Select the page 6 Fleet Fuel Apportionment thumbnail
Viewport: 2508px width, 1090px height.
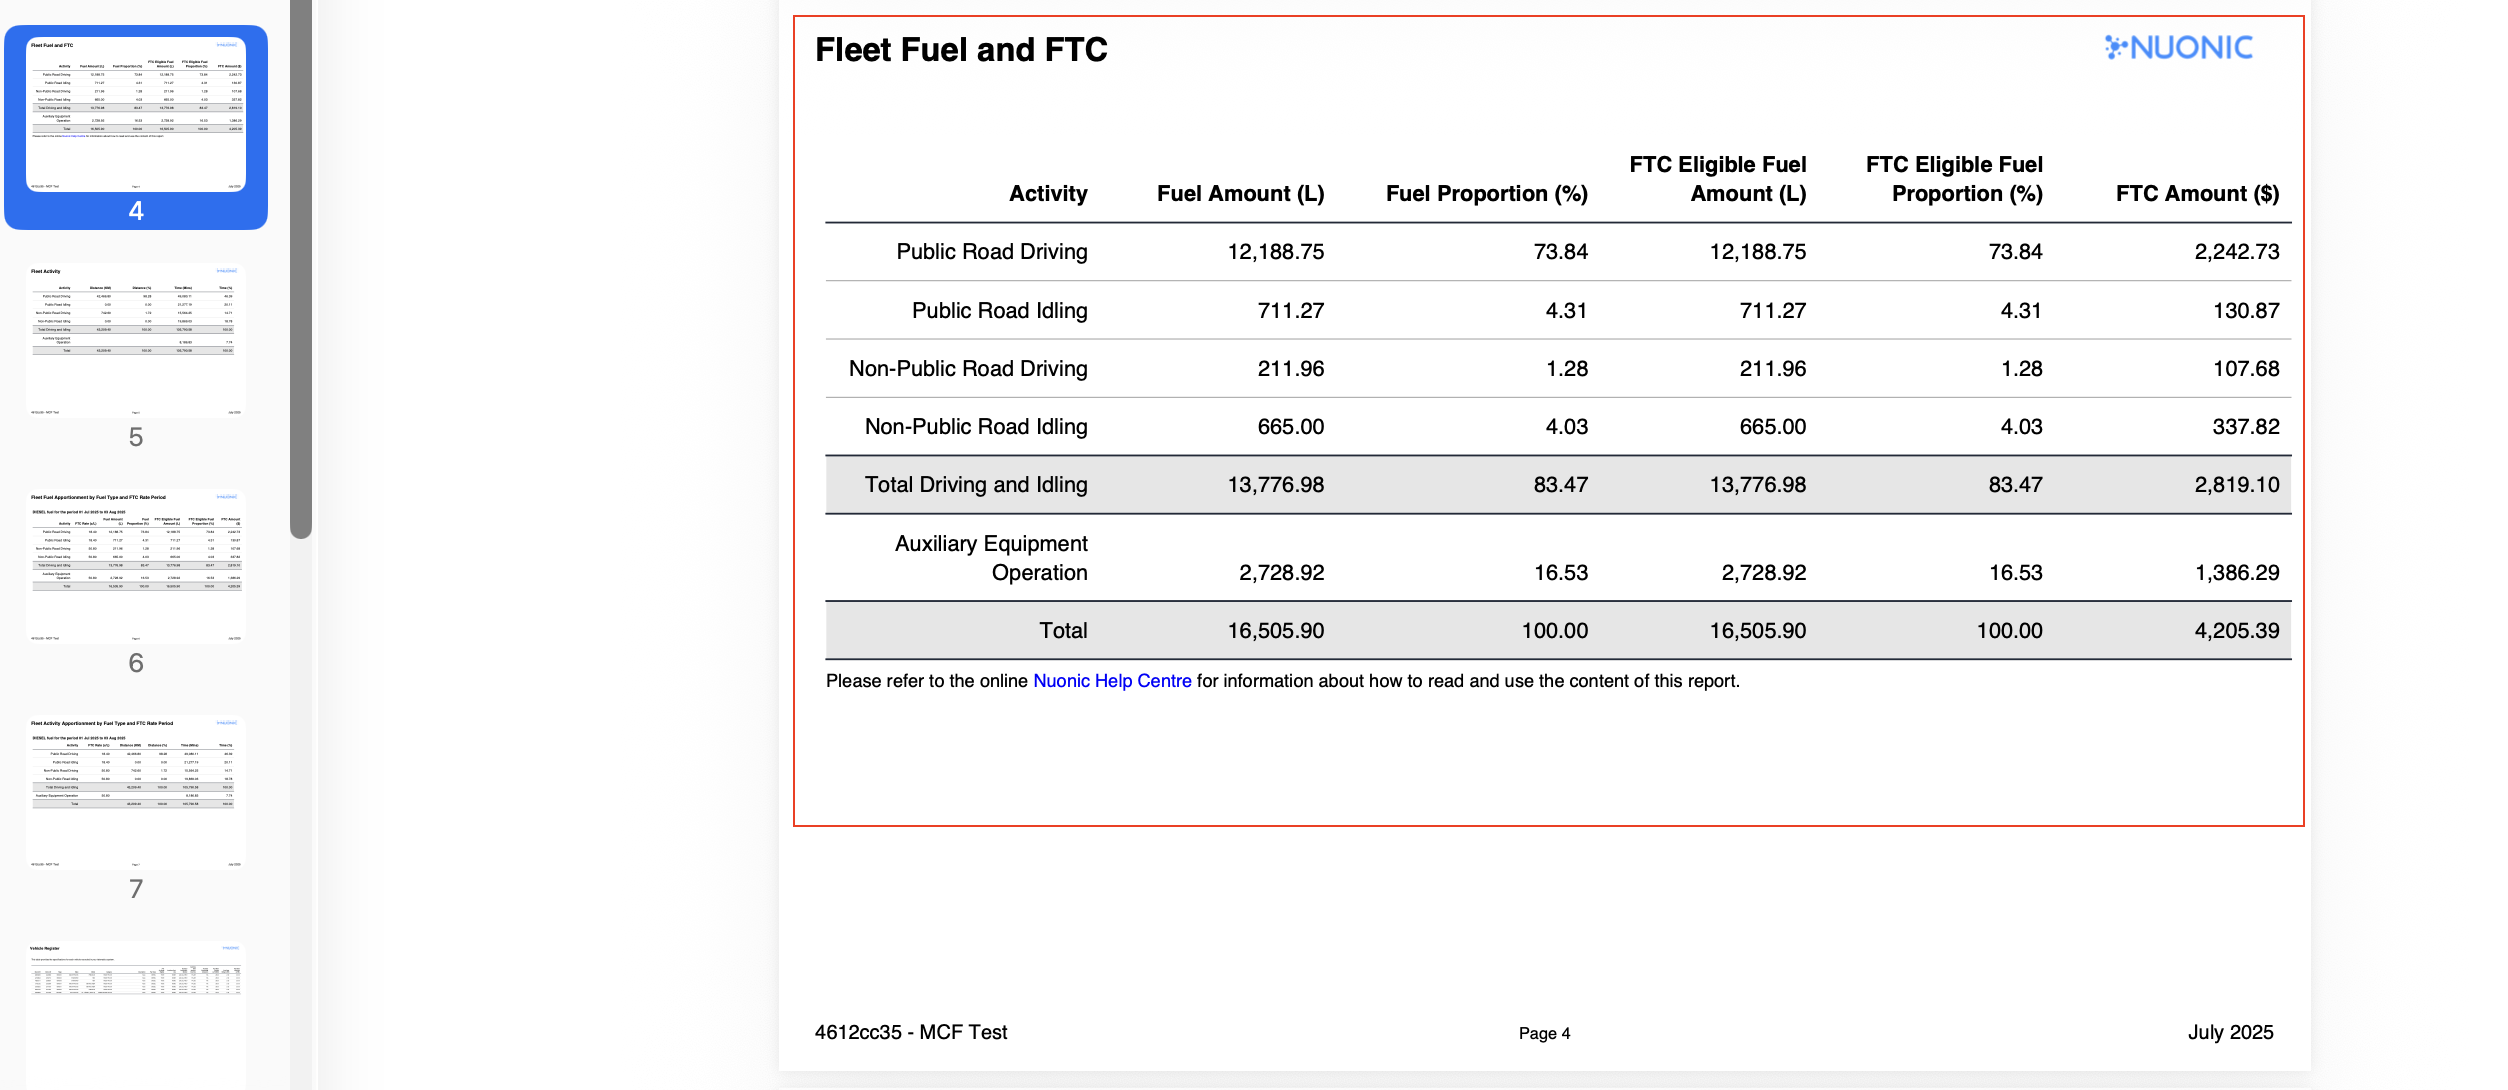click(x=136, y=565)
